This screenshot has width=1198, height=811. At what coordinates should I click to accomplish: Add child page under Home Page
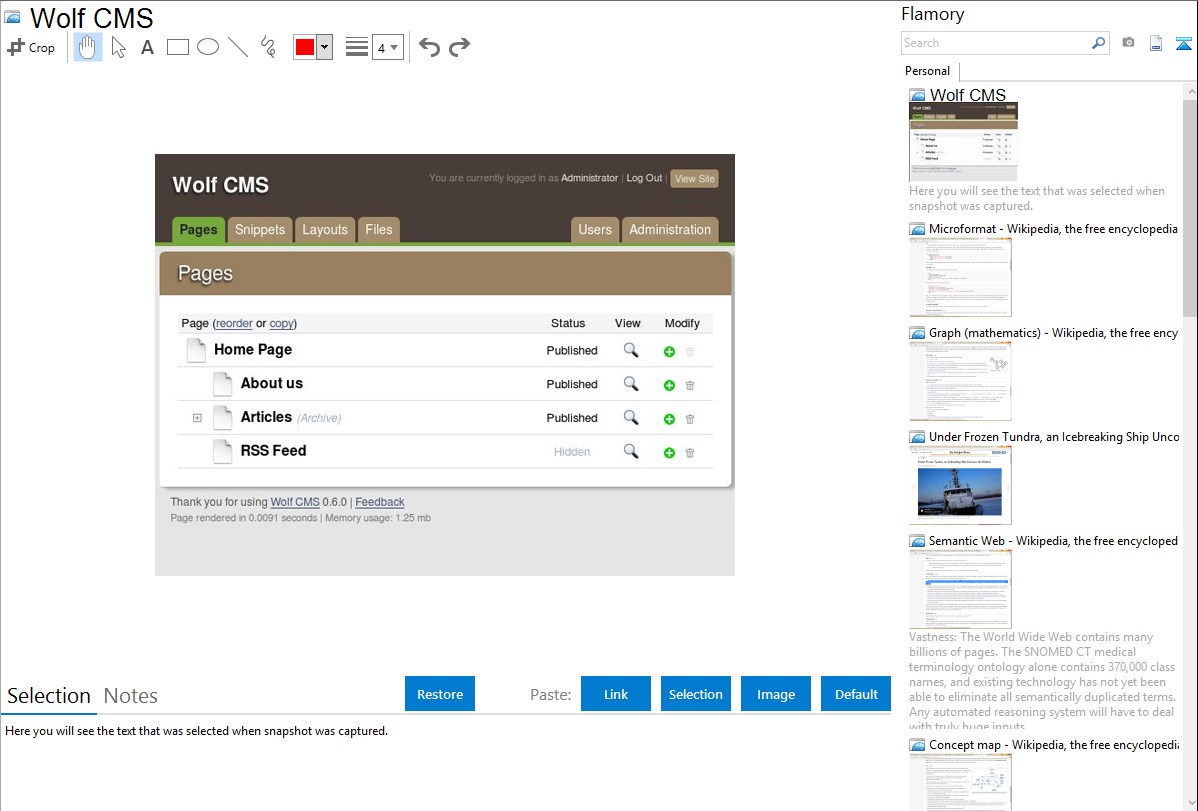(x=669, y=352)
